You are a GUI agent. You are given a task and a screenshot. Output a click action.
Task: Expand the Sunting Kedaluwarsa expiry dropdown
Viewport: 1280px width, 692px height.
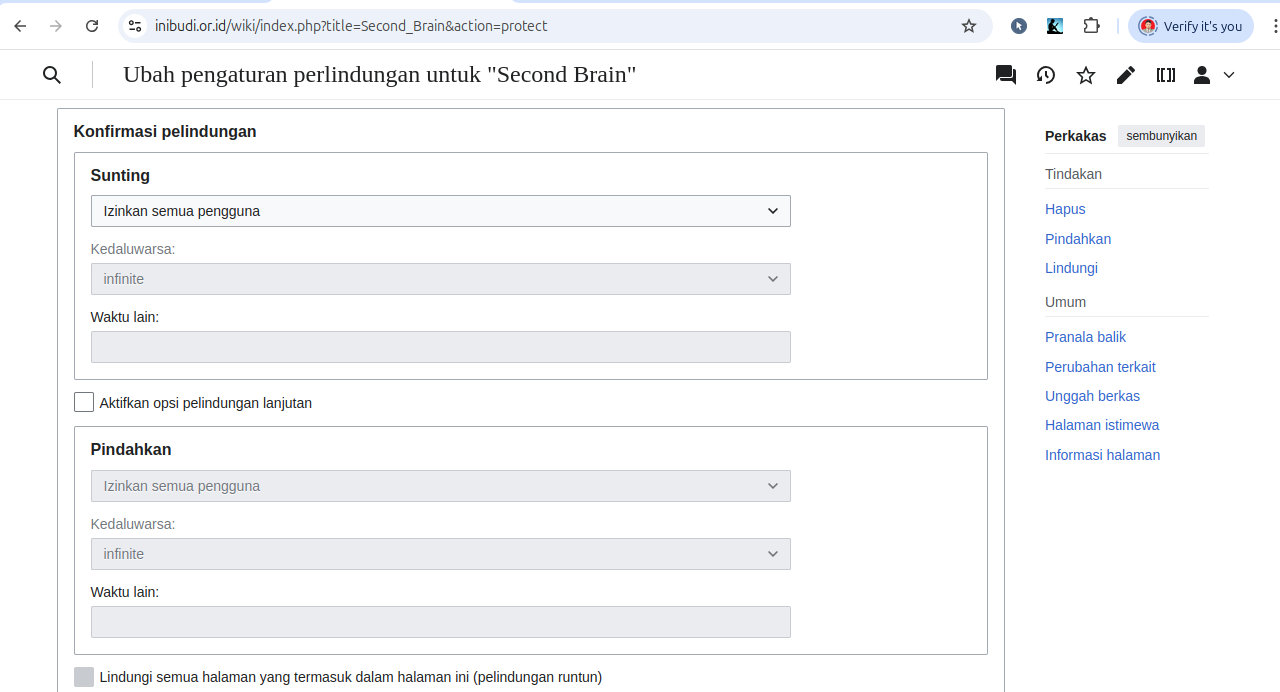[440, 279]
